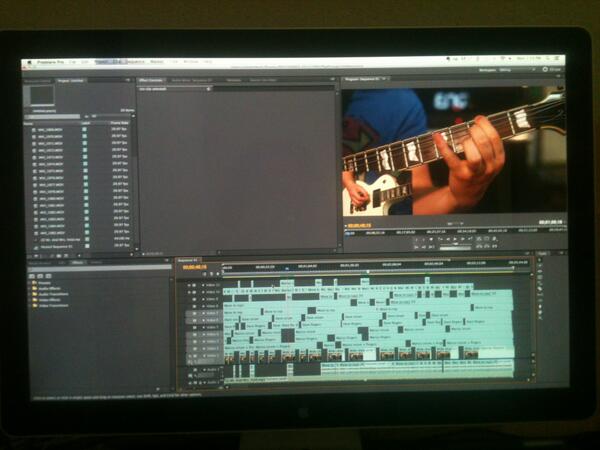Viewport: 600px width, 450px height.
Task: Click the CS Live button
Action: click(552, 70)
